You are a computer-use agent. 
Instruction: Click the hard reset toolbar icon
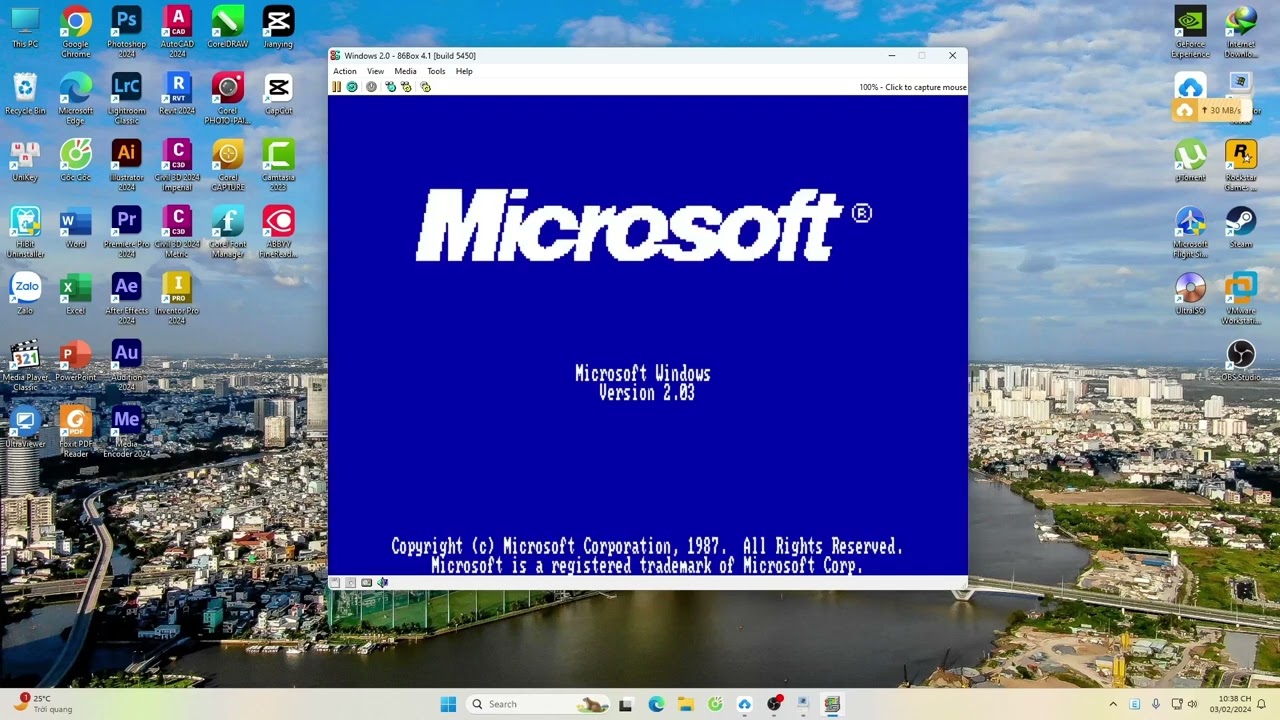pyautogui.click(x=352, y=87)
